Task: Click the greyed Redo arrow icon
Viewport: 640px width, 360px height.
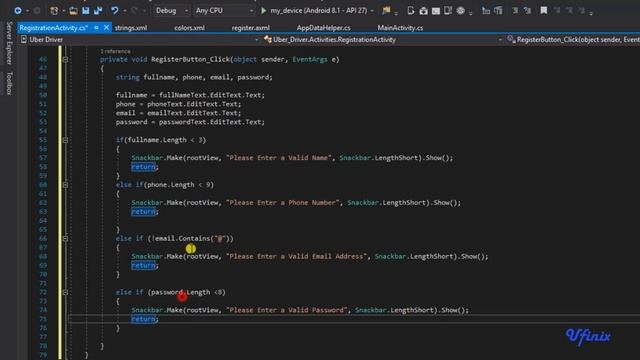Action: [134, 11]
